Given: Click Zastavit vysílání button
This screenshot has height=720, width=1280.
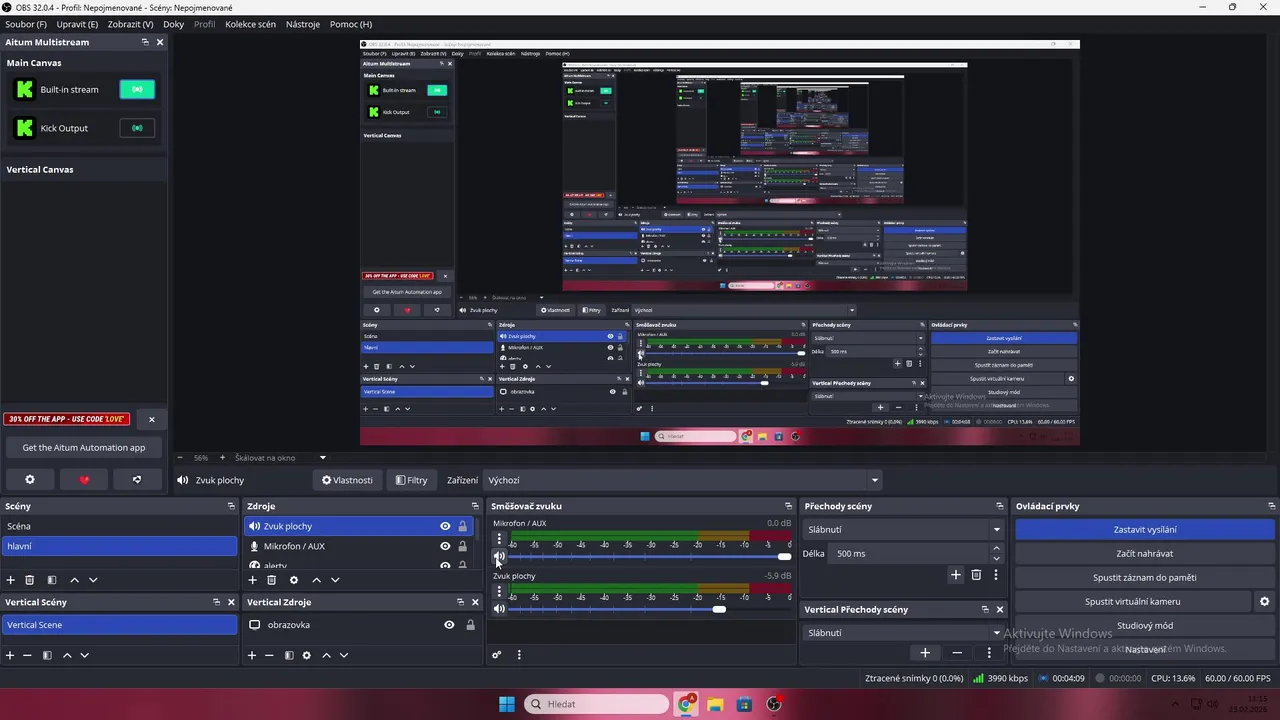Looking at the screenshot, I should (1145, 530).
